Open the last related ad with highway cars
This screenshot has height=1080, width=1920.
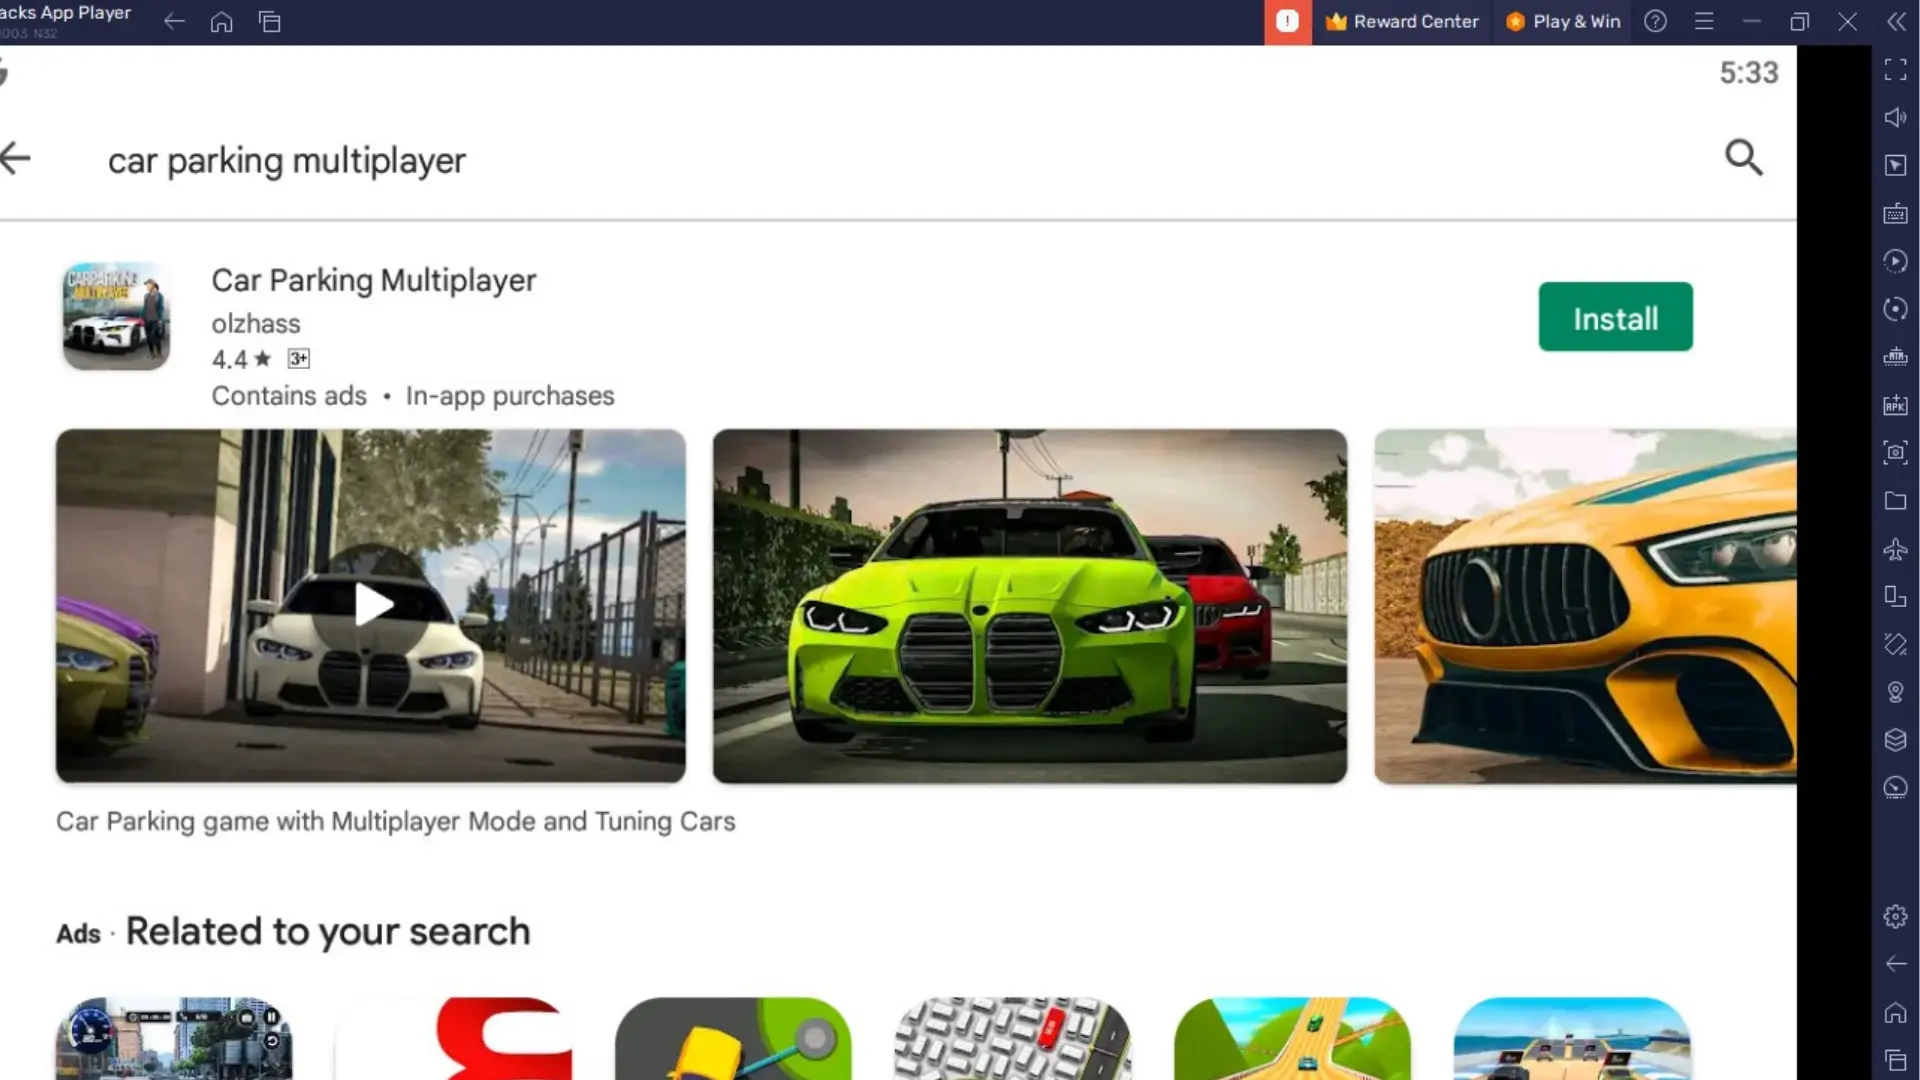pyautogui.click(x=1572, y=1038)
